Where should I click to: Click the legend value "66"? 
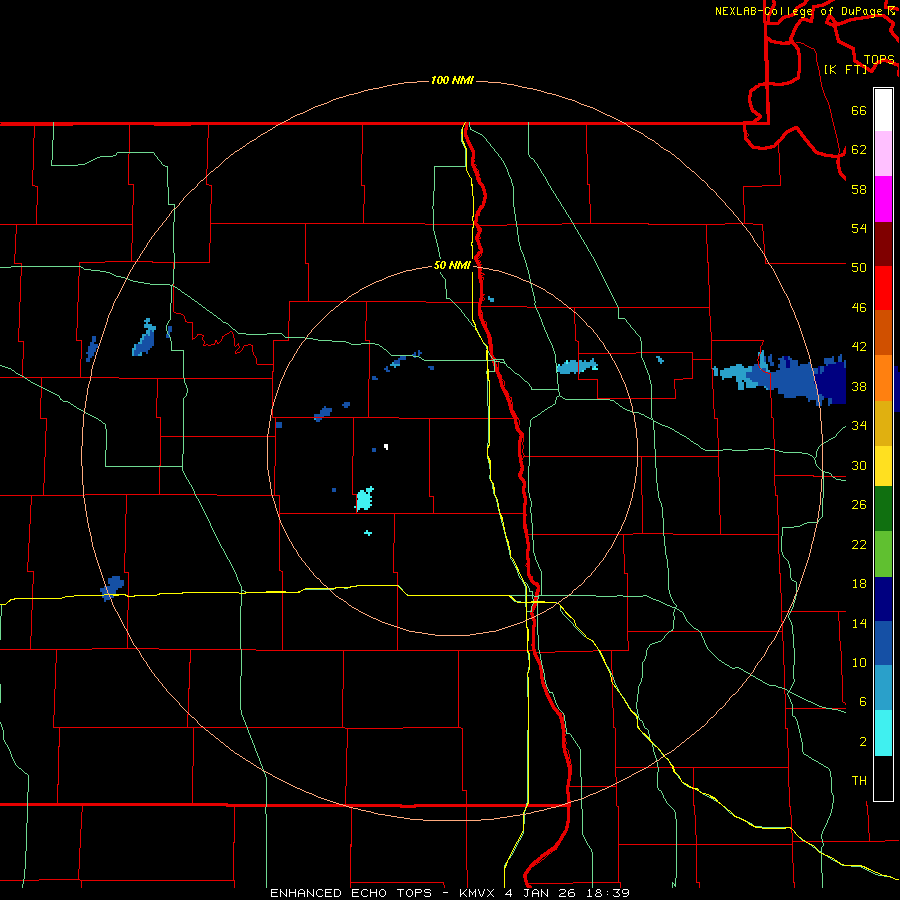859,111
